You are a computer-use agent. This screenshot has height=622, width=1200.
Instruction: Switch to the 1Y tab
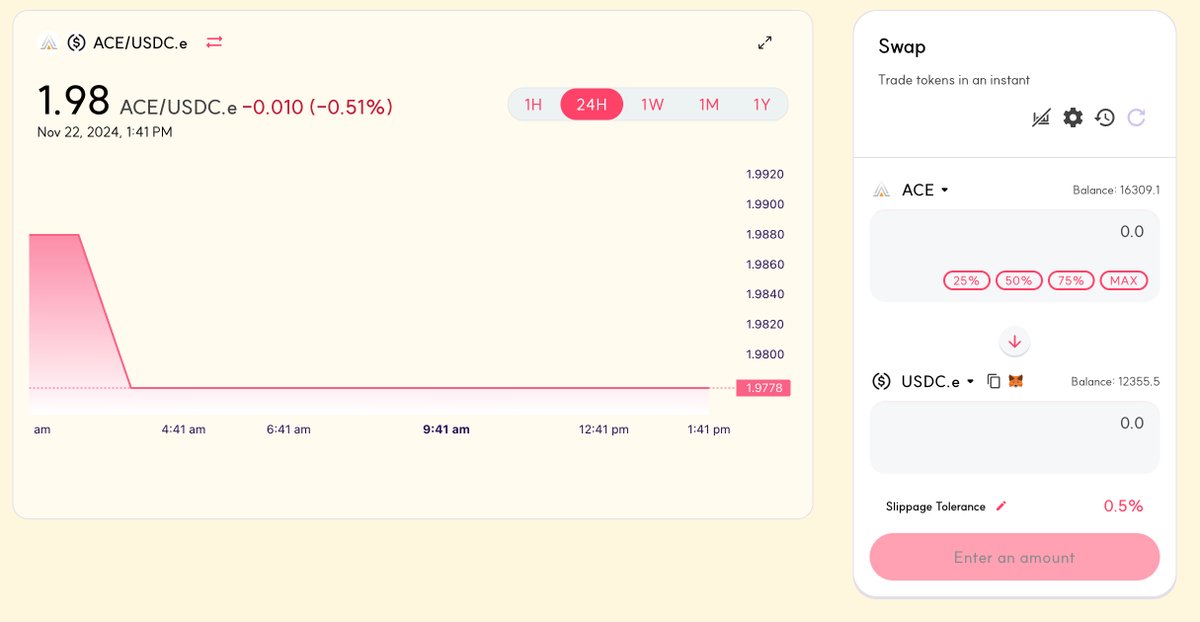762,104
